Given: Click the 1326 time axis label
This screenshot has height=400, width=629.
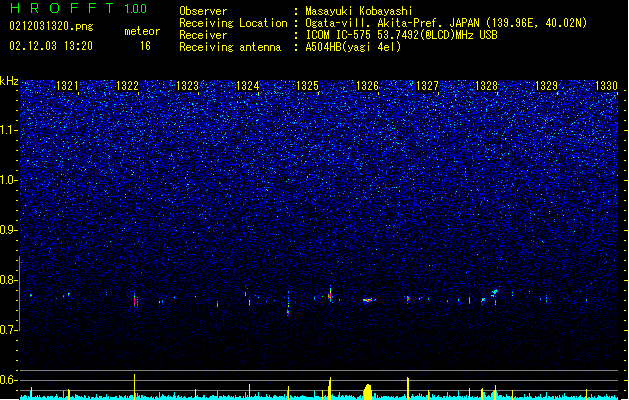Looking at the screenshot, I should point(367,86).
